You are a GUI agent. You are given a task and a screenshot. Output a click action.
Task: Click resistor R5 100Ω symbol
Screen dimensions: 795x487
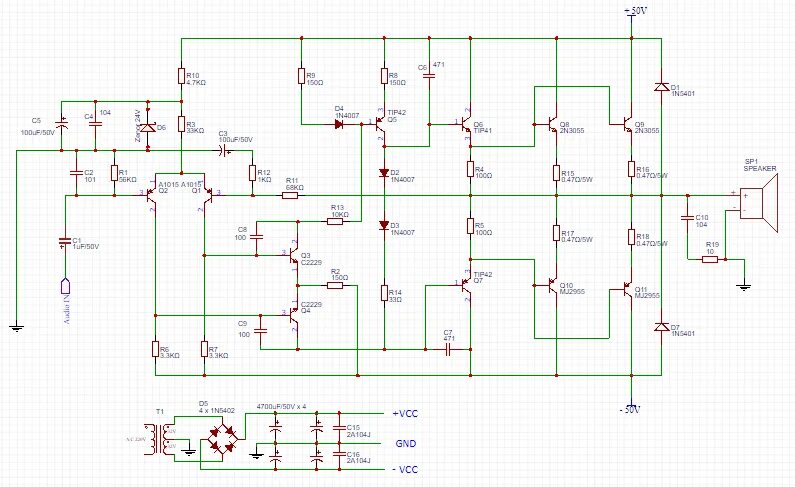(x=470, y=226)
